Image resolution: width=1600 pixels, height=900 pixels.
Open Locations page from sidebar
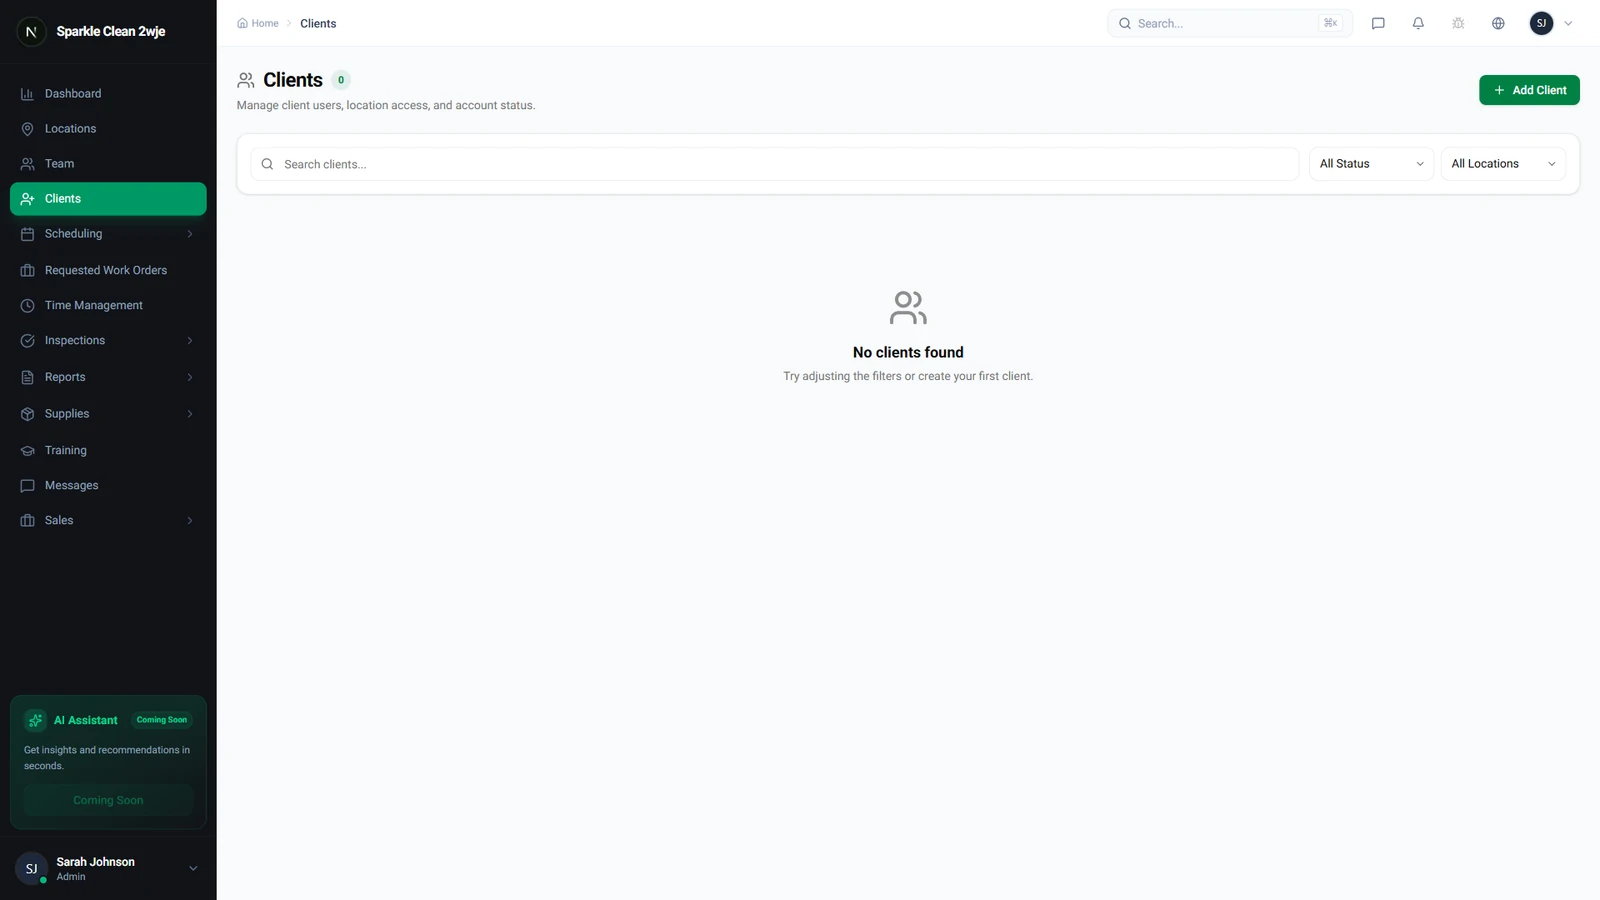click(108, 129)
